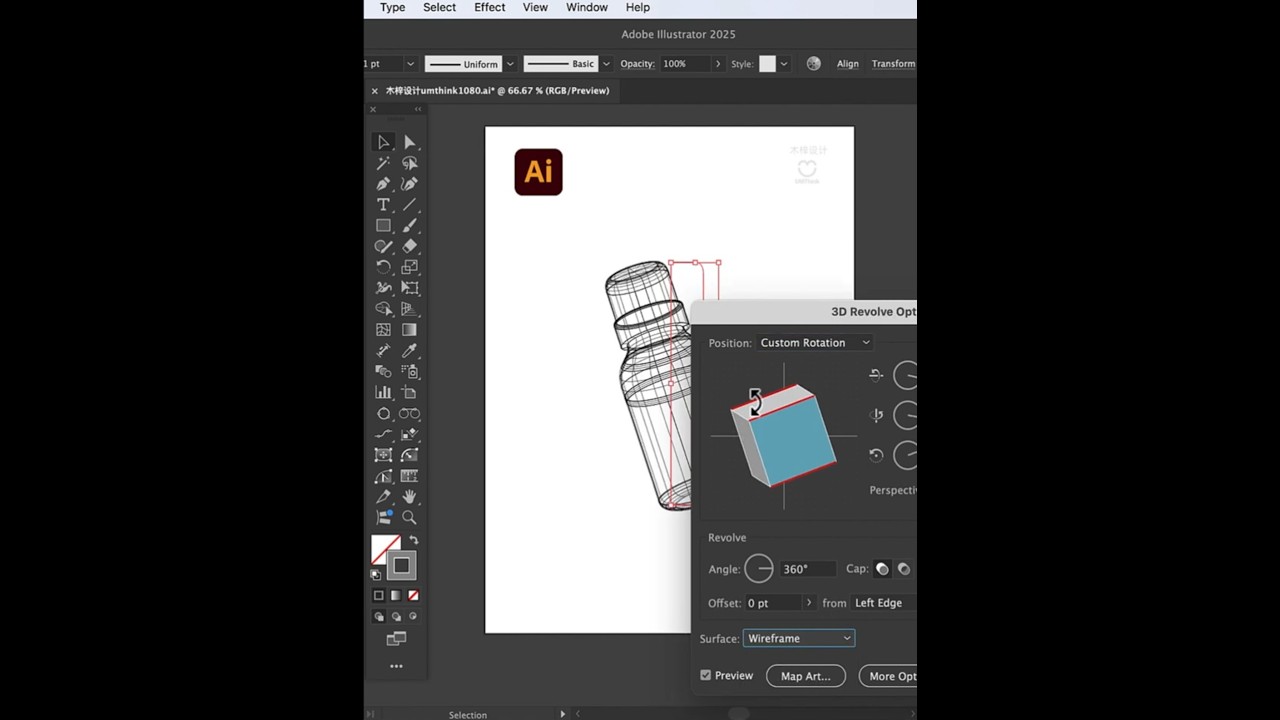The image size is (1280, 720).
Task: Toggle the Preview checkbox
Action: coord(706,676)
